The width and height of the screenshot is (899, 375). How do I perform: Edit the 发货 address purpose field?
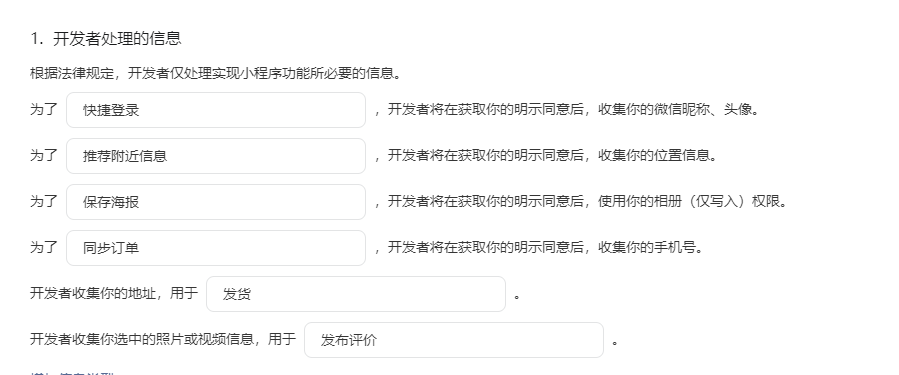pyautogui.click(x=356, y=294)
